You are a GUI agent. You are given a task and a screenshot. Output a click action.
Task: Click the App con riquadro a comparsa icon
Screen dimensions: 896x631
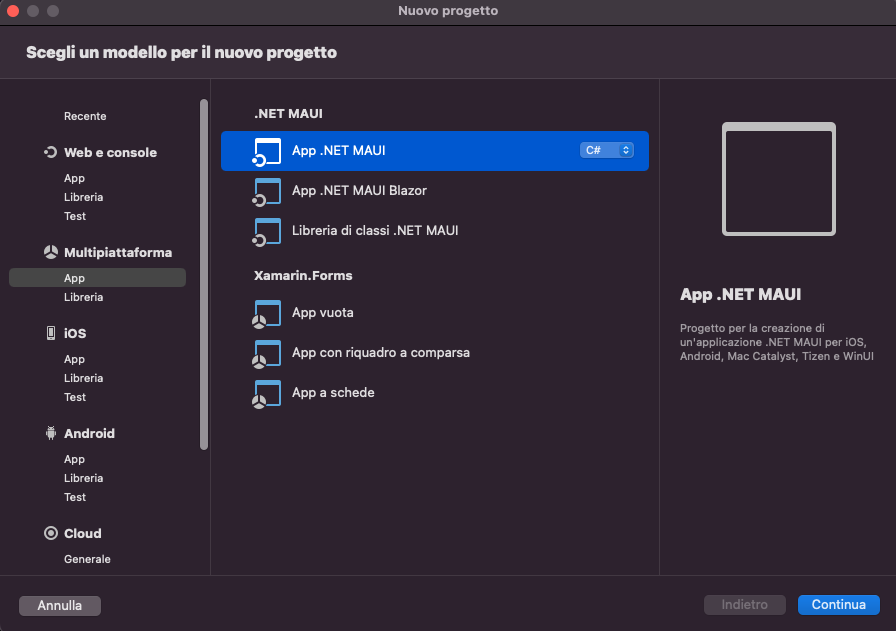coord(266,354)
